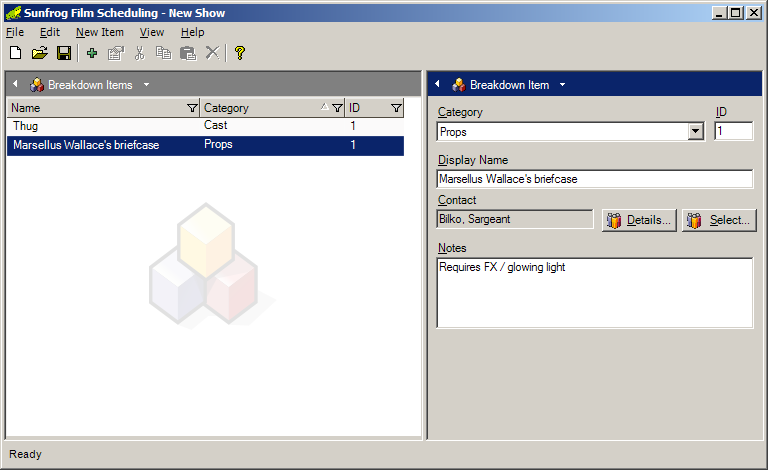Click the Paste clipboard icon
The image size is (768, 470).
click(188, 53)
